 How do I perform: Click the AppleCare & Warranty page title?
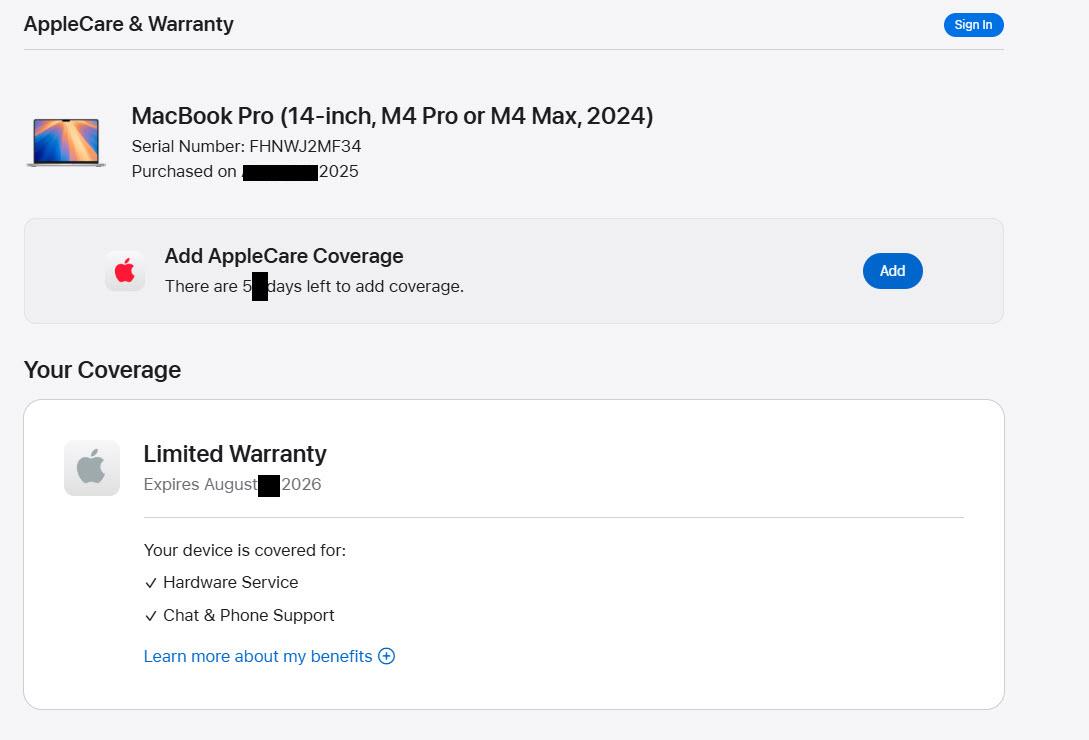point(128,24)
